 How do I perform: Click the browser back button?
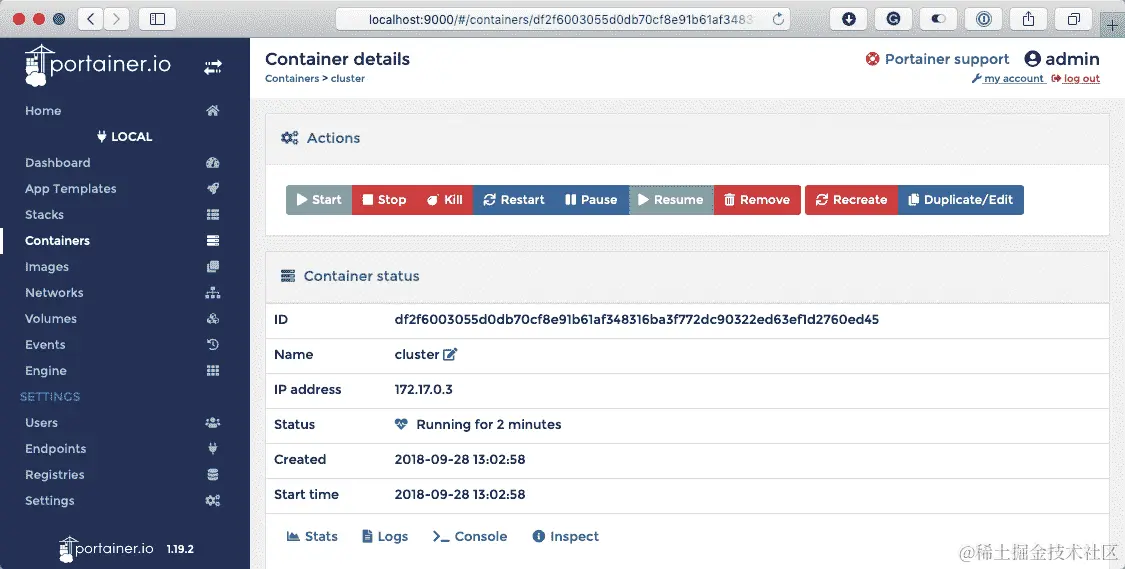click(x=90, y=19)
